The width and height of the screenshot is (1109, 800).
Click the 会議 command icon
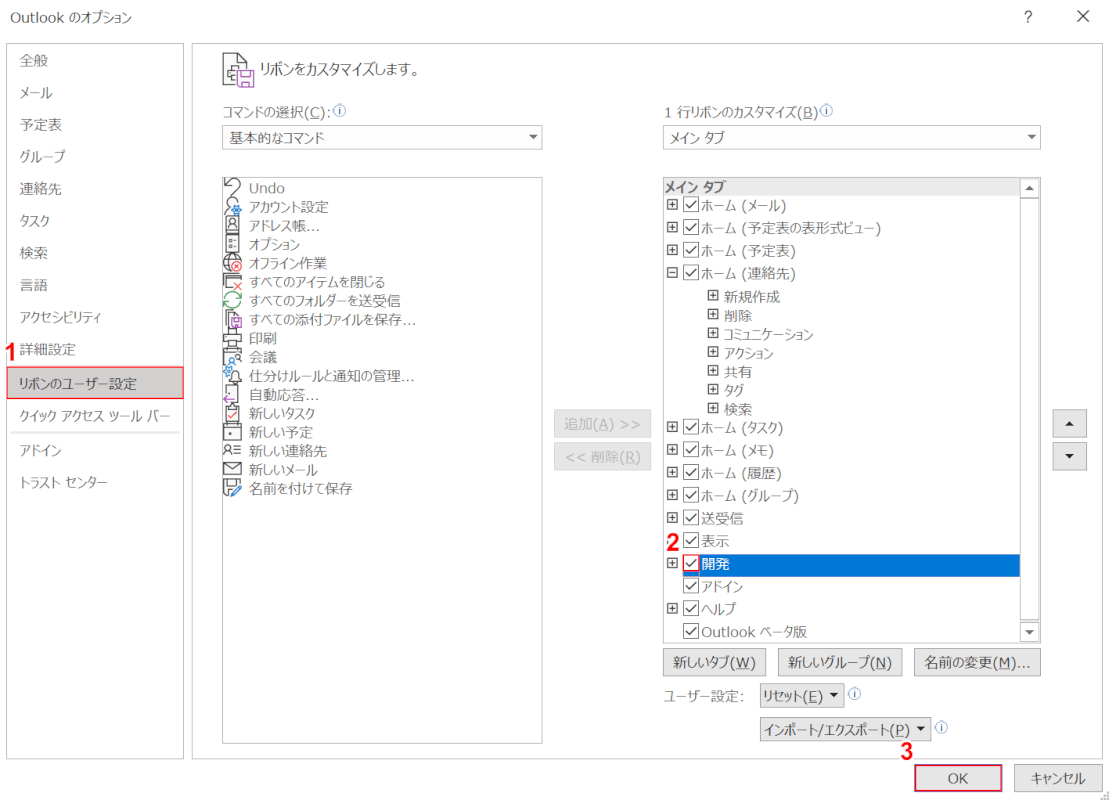click(x=232, y=356)
